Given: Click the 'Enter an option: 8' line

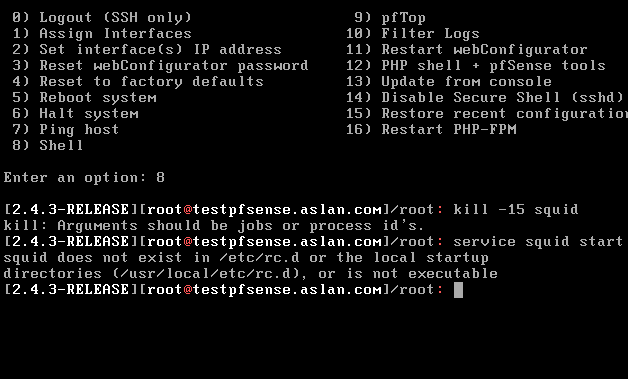Looking at the screenshot, I should coord(84,177).
